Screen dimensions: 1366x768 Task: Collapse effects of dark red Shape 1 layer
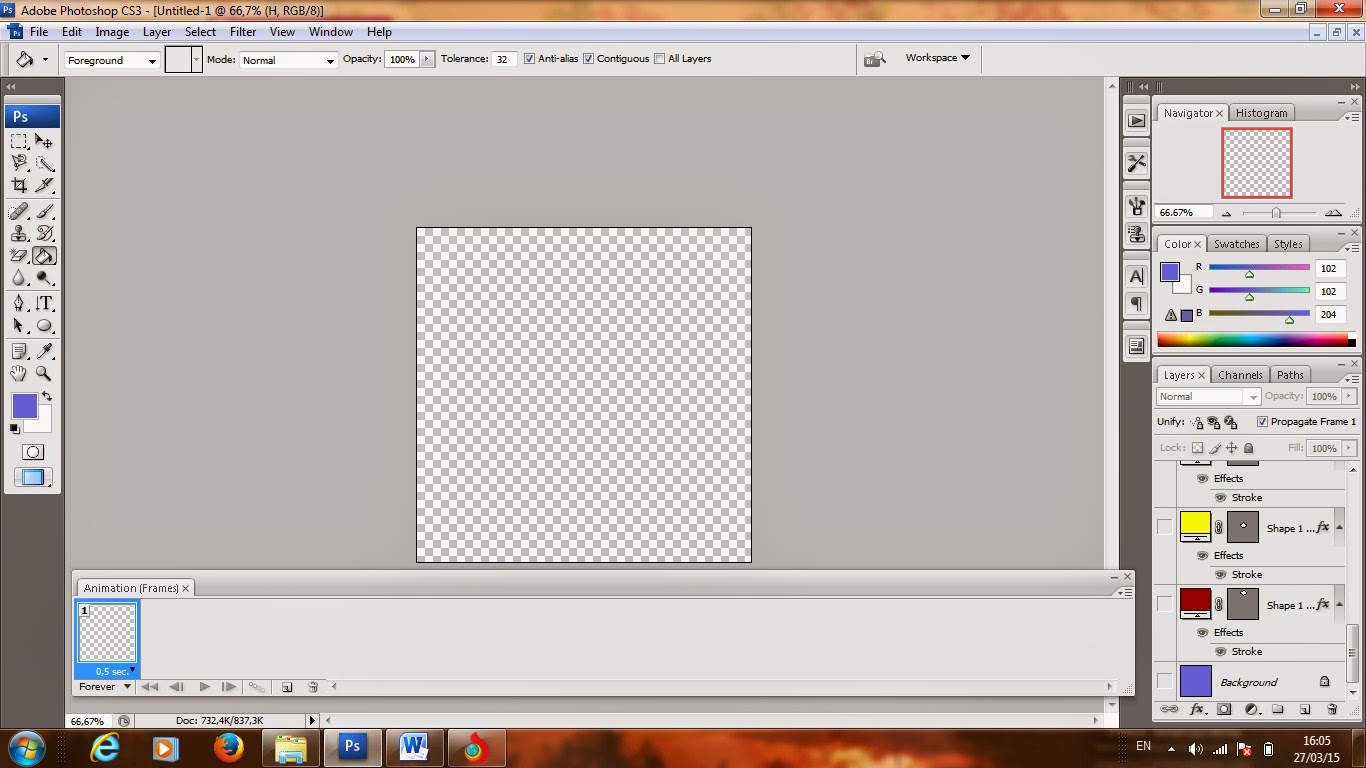click(x=1338, y=605)
